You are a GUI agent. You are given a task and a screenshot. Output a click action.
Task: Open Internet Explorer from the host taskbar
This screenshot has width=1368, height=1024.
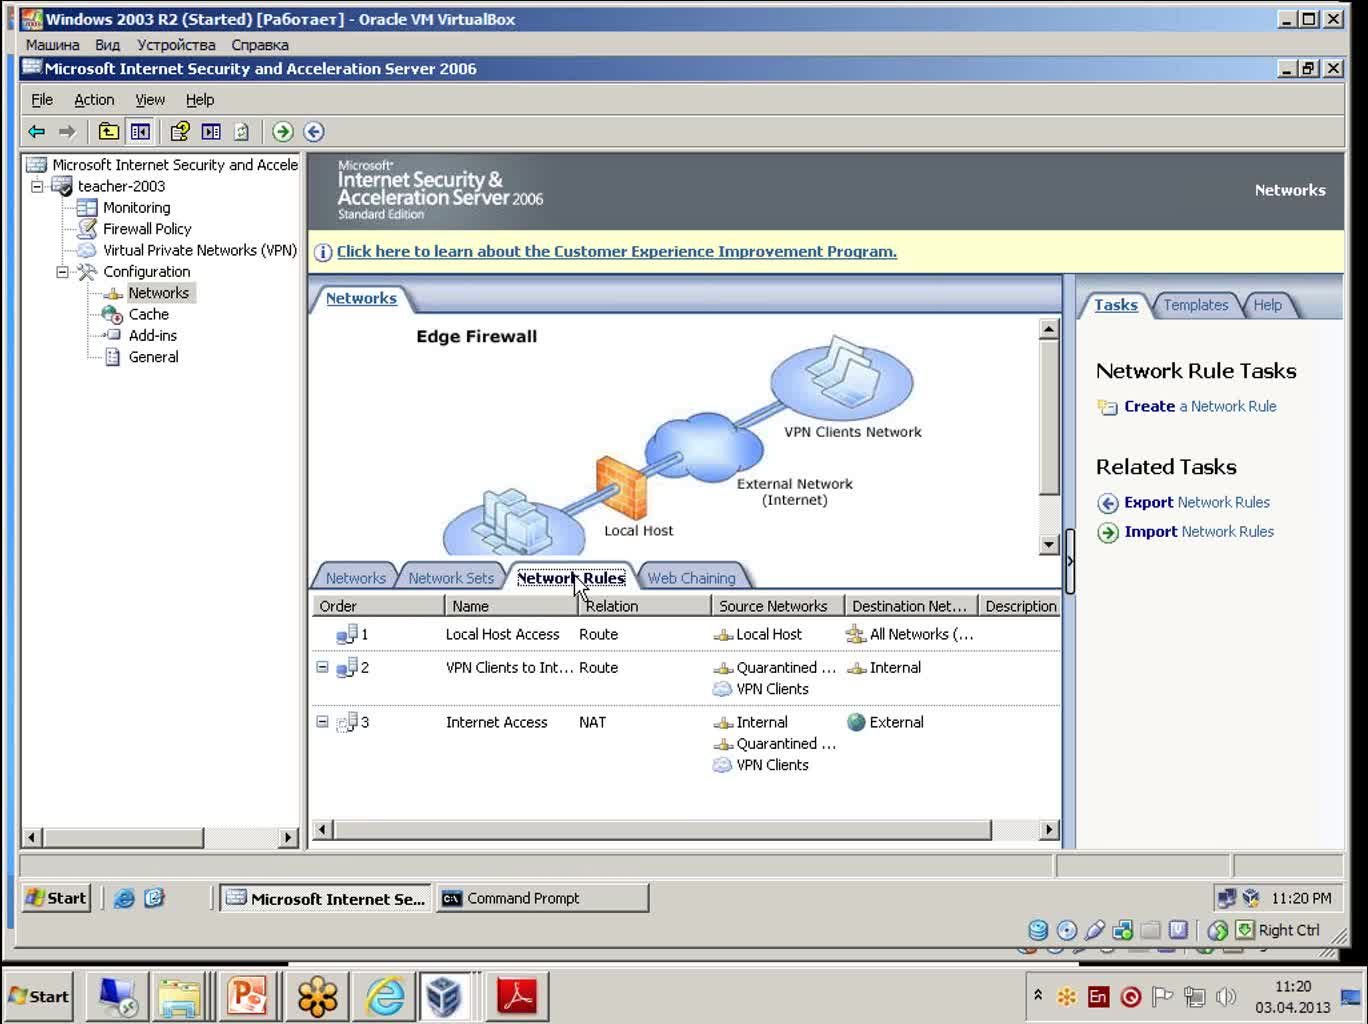tap(385, 996)
